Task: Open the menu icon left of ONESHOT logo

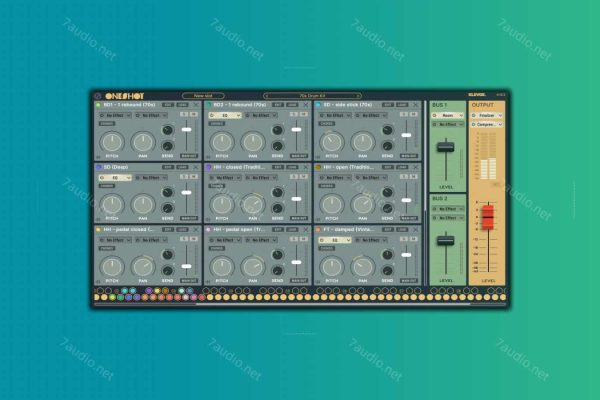Action: pos(98,96)
